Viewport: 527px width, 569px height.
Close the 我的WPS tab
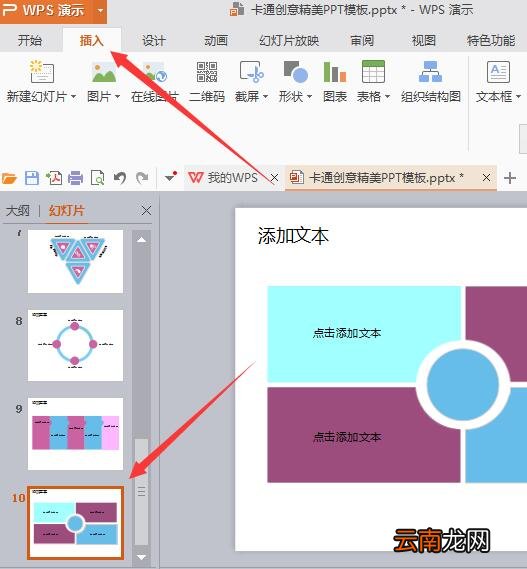274,178
